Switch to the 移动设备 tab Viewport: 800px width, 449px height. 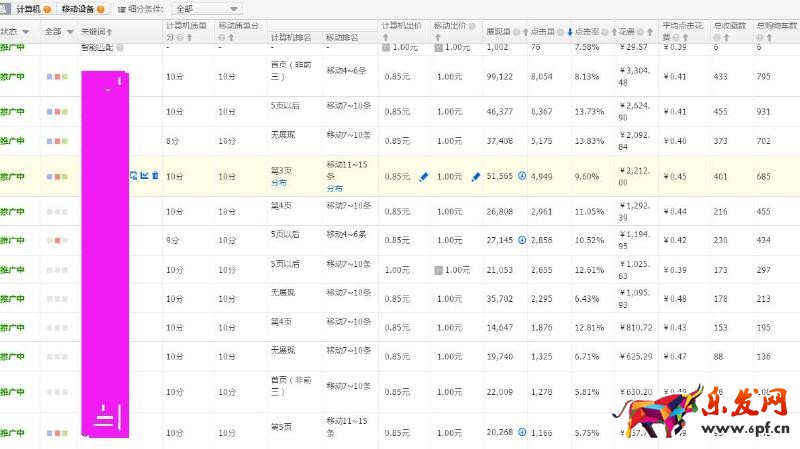(x=80, y=9)
